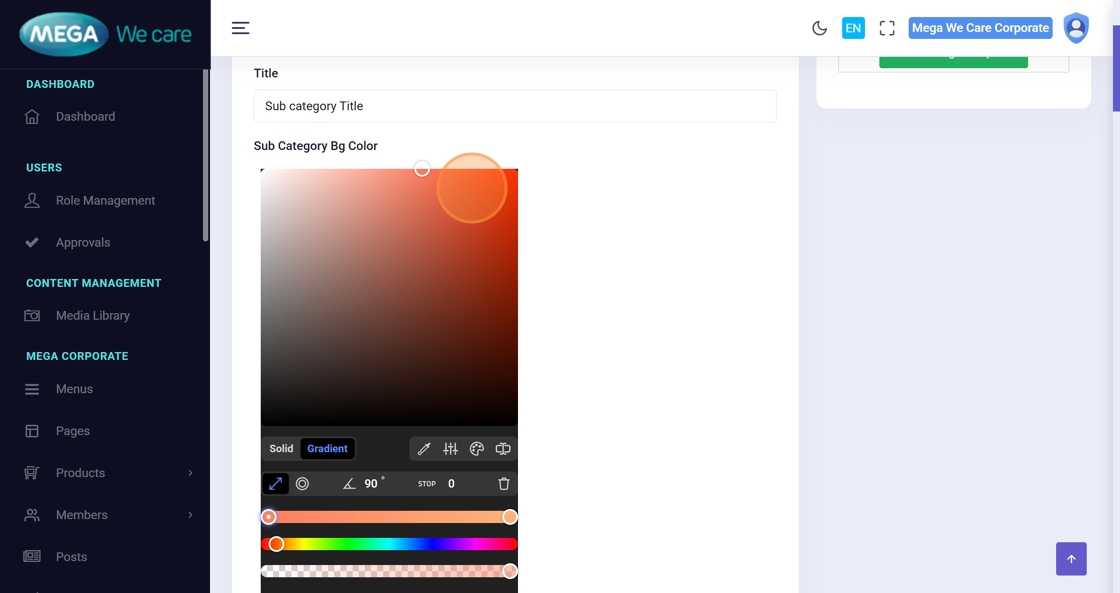Click on the rainbow hue slider

[390, 544]
